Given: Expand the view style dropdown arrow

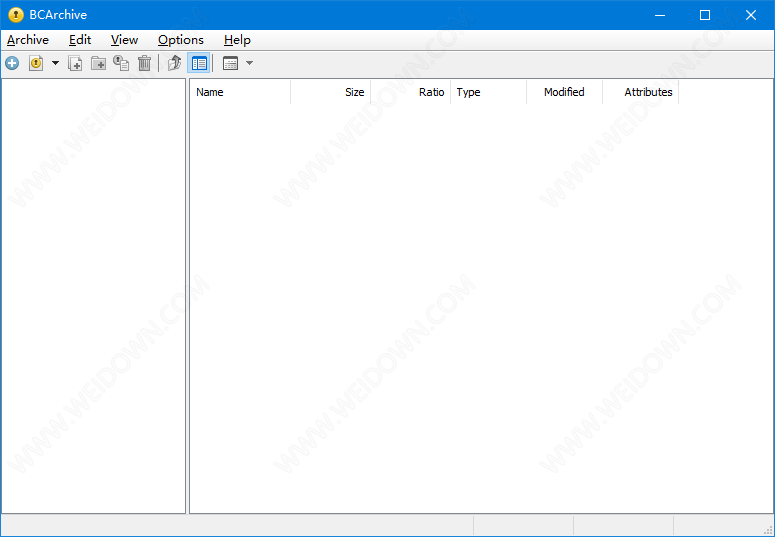Looking at the screenshot, I should pyautogui.click(x=250, y=63).
